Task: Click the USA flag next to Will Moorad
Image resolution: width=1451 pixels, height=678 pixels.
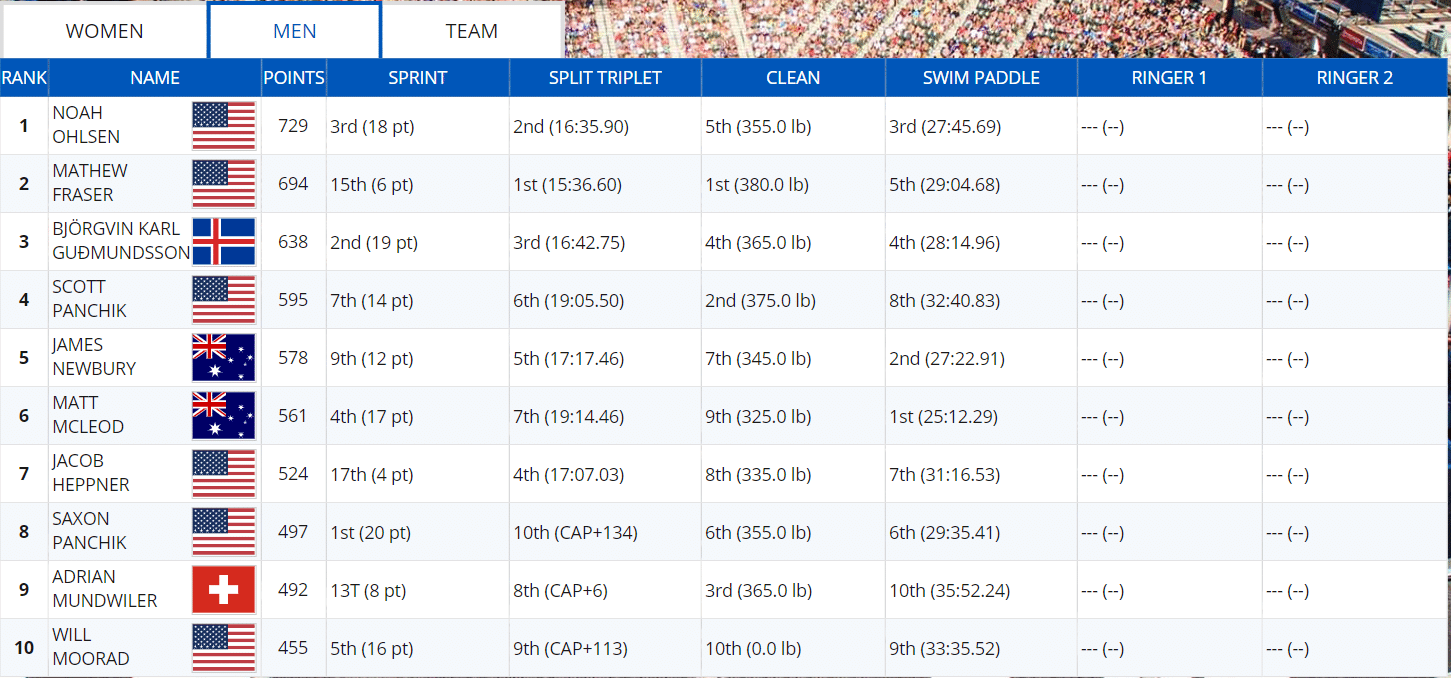Action: [223, 648]
